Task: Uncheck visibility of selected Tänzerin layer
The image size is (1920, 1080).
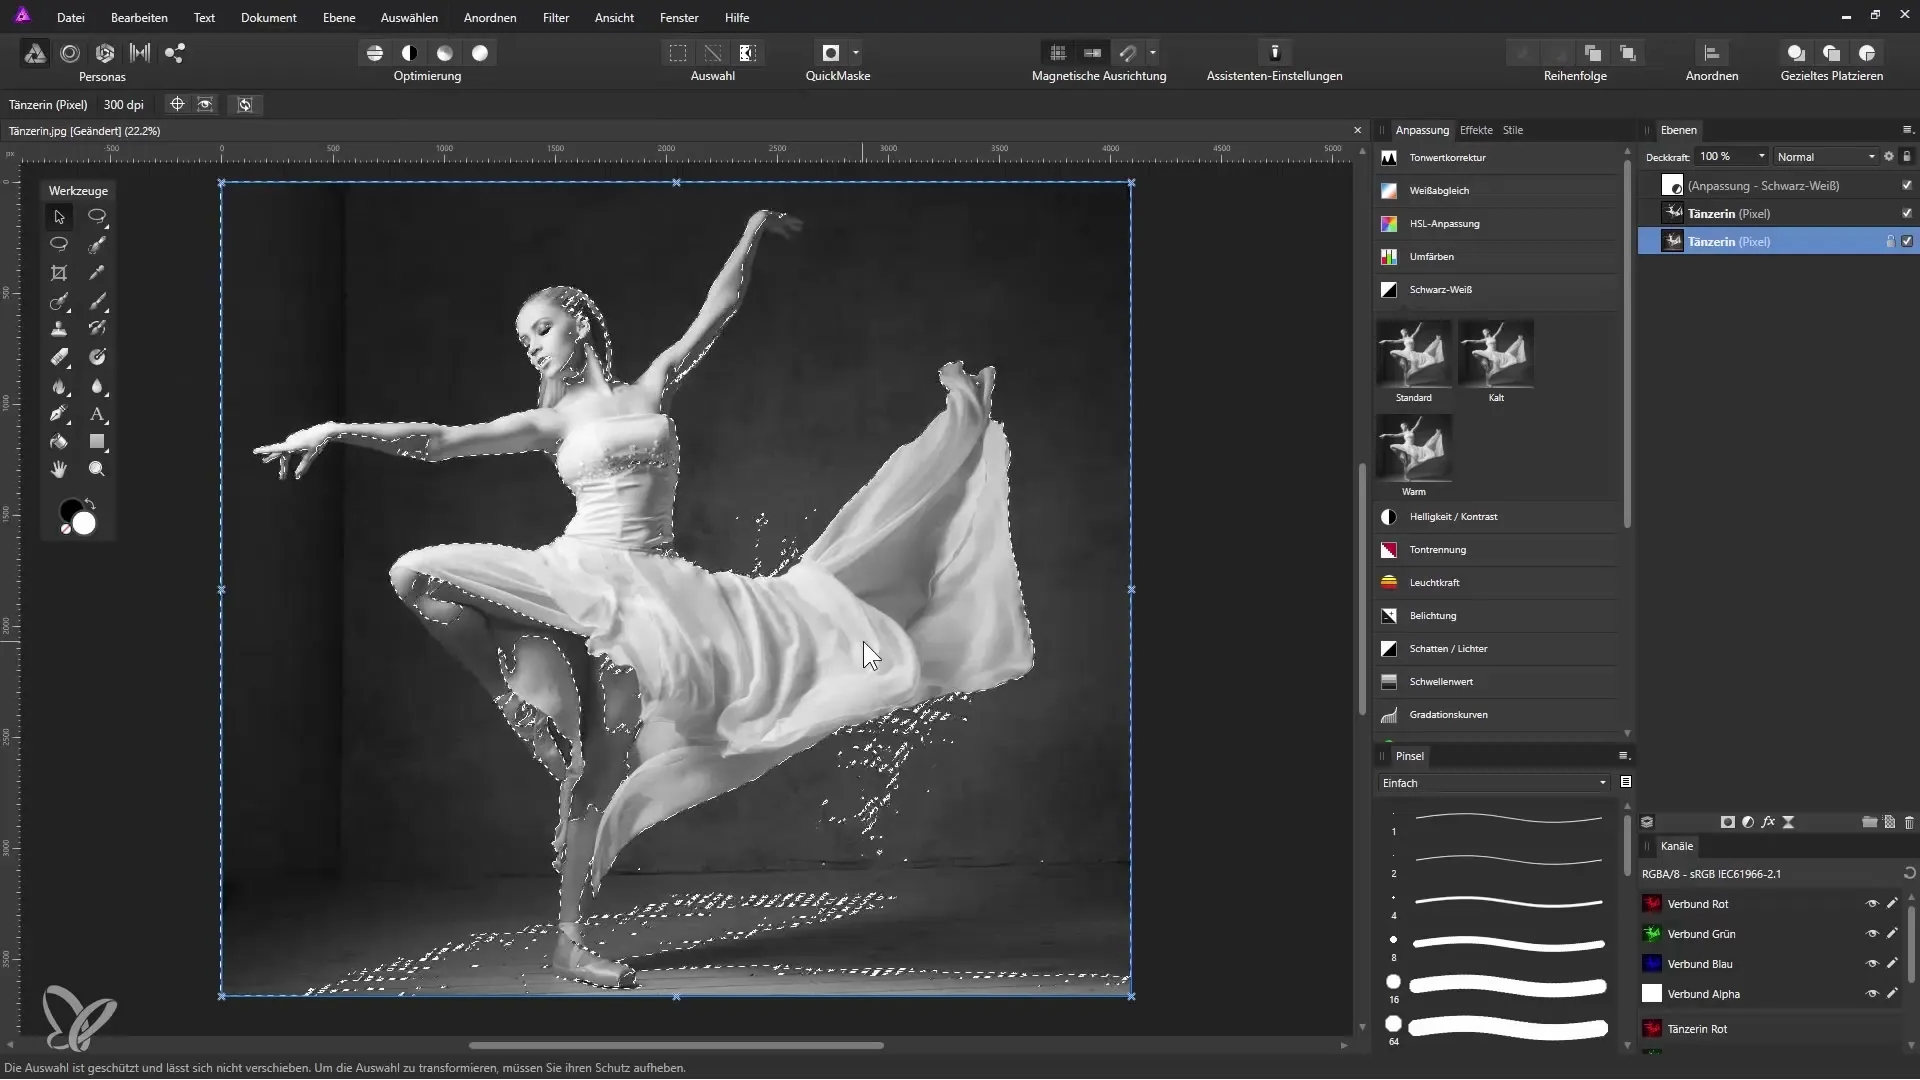Action: 1907,242
